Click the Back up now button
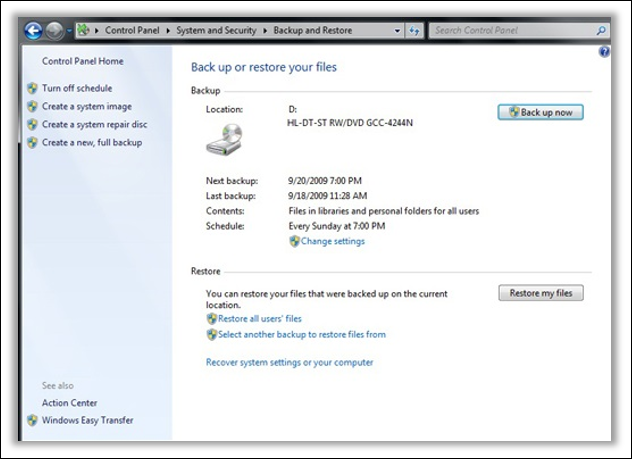632x459 pixels. click(541, 112)
